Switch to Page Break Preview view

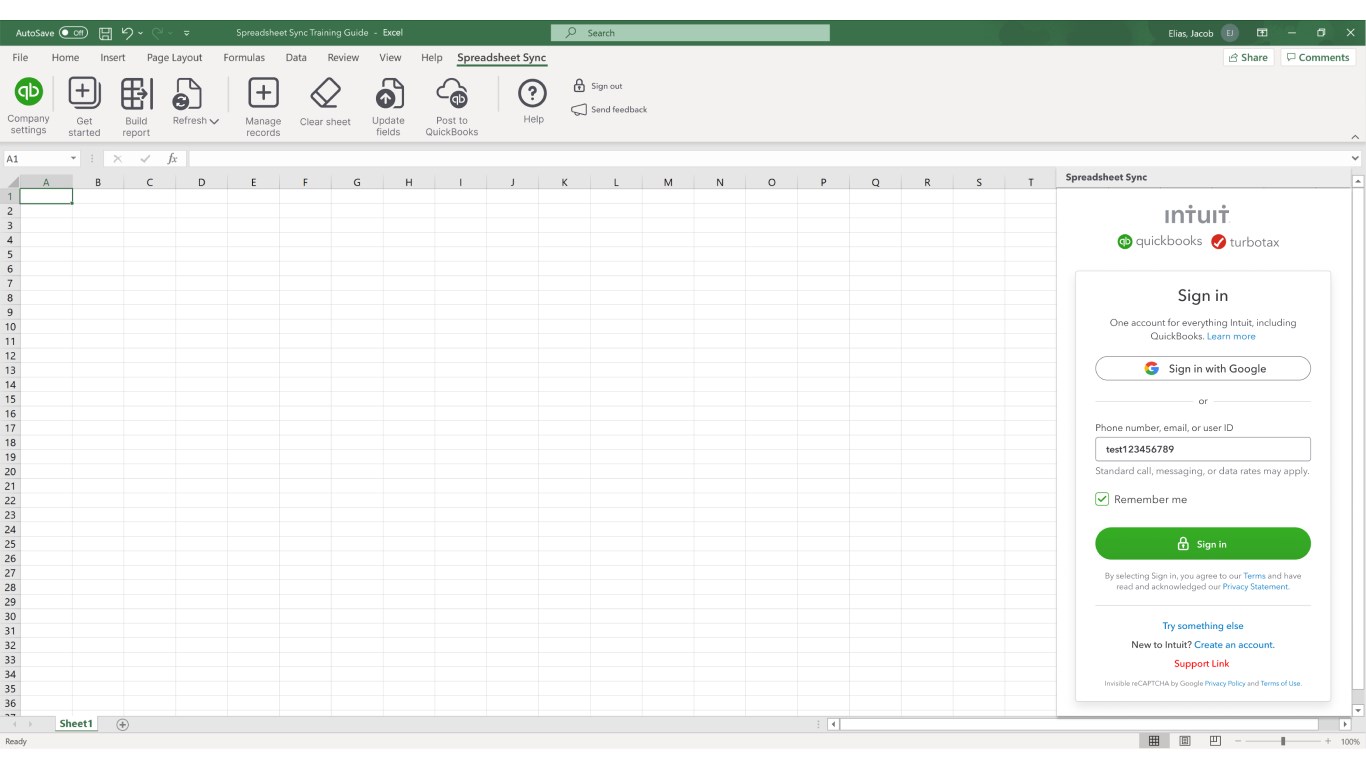pyautogui.click(x=1215, y=741)
